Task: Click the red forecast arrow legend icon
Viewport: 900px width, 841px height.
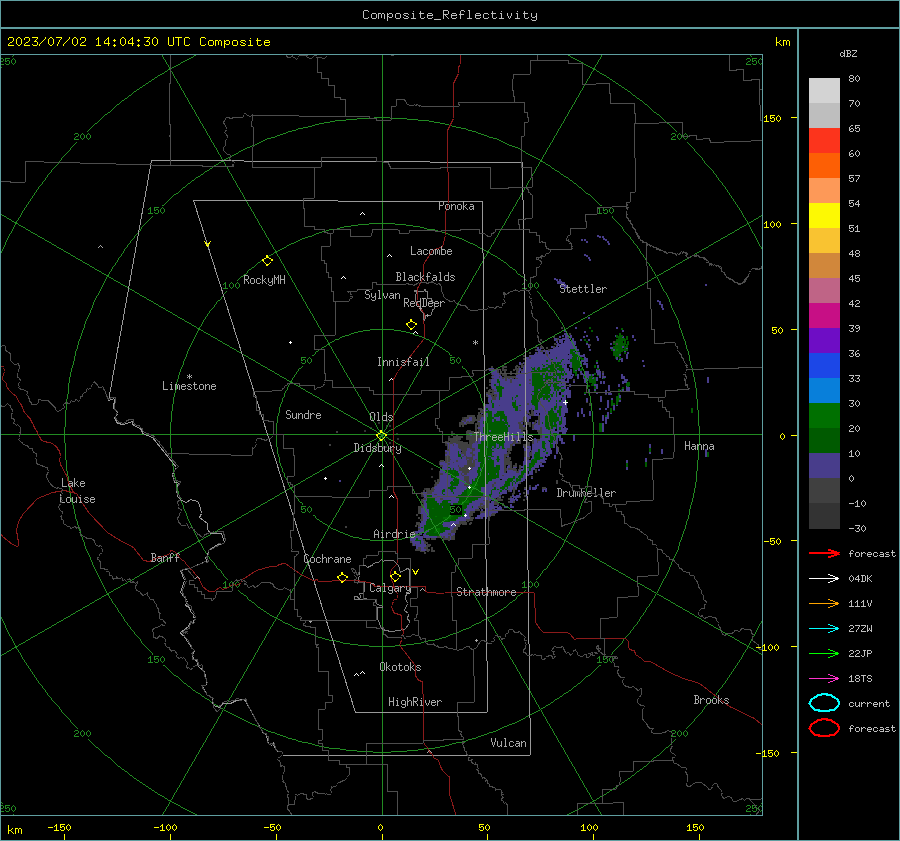Action: tap(824, 553)
